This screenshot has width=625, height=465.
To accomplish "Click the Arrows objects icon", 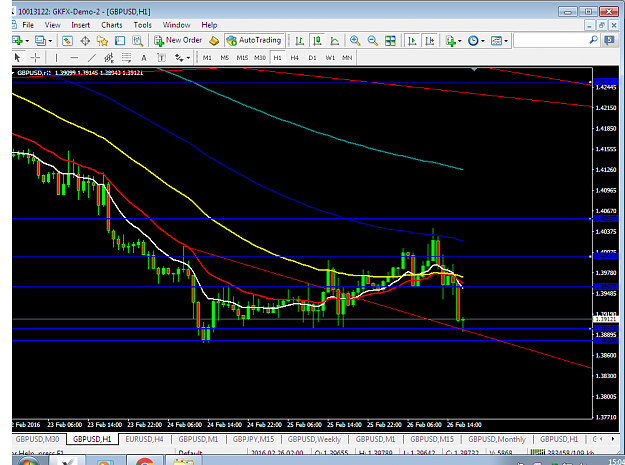I will coord(179,58).
